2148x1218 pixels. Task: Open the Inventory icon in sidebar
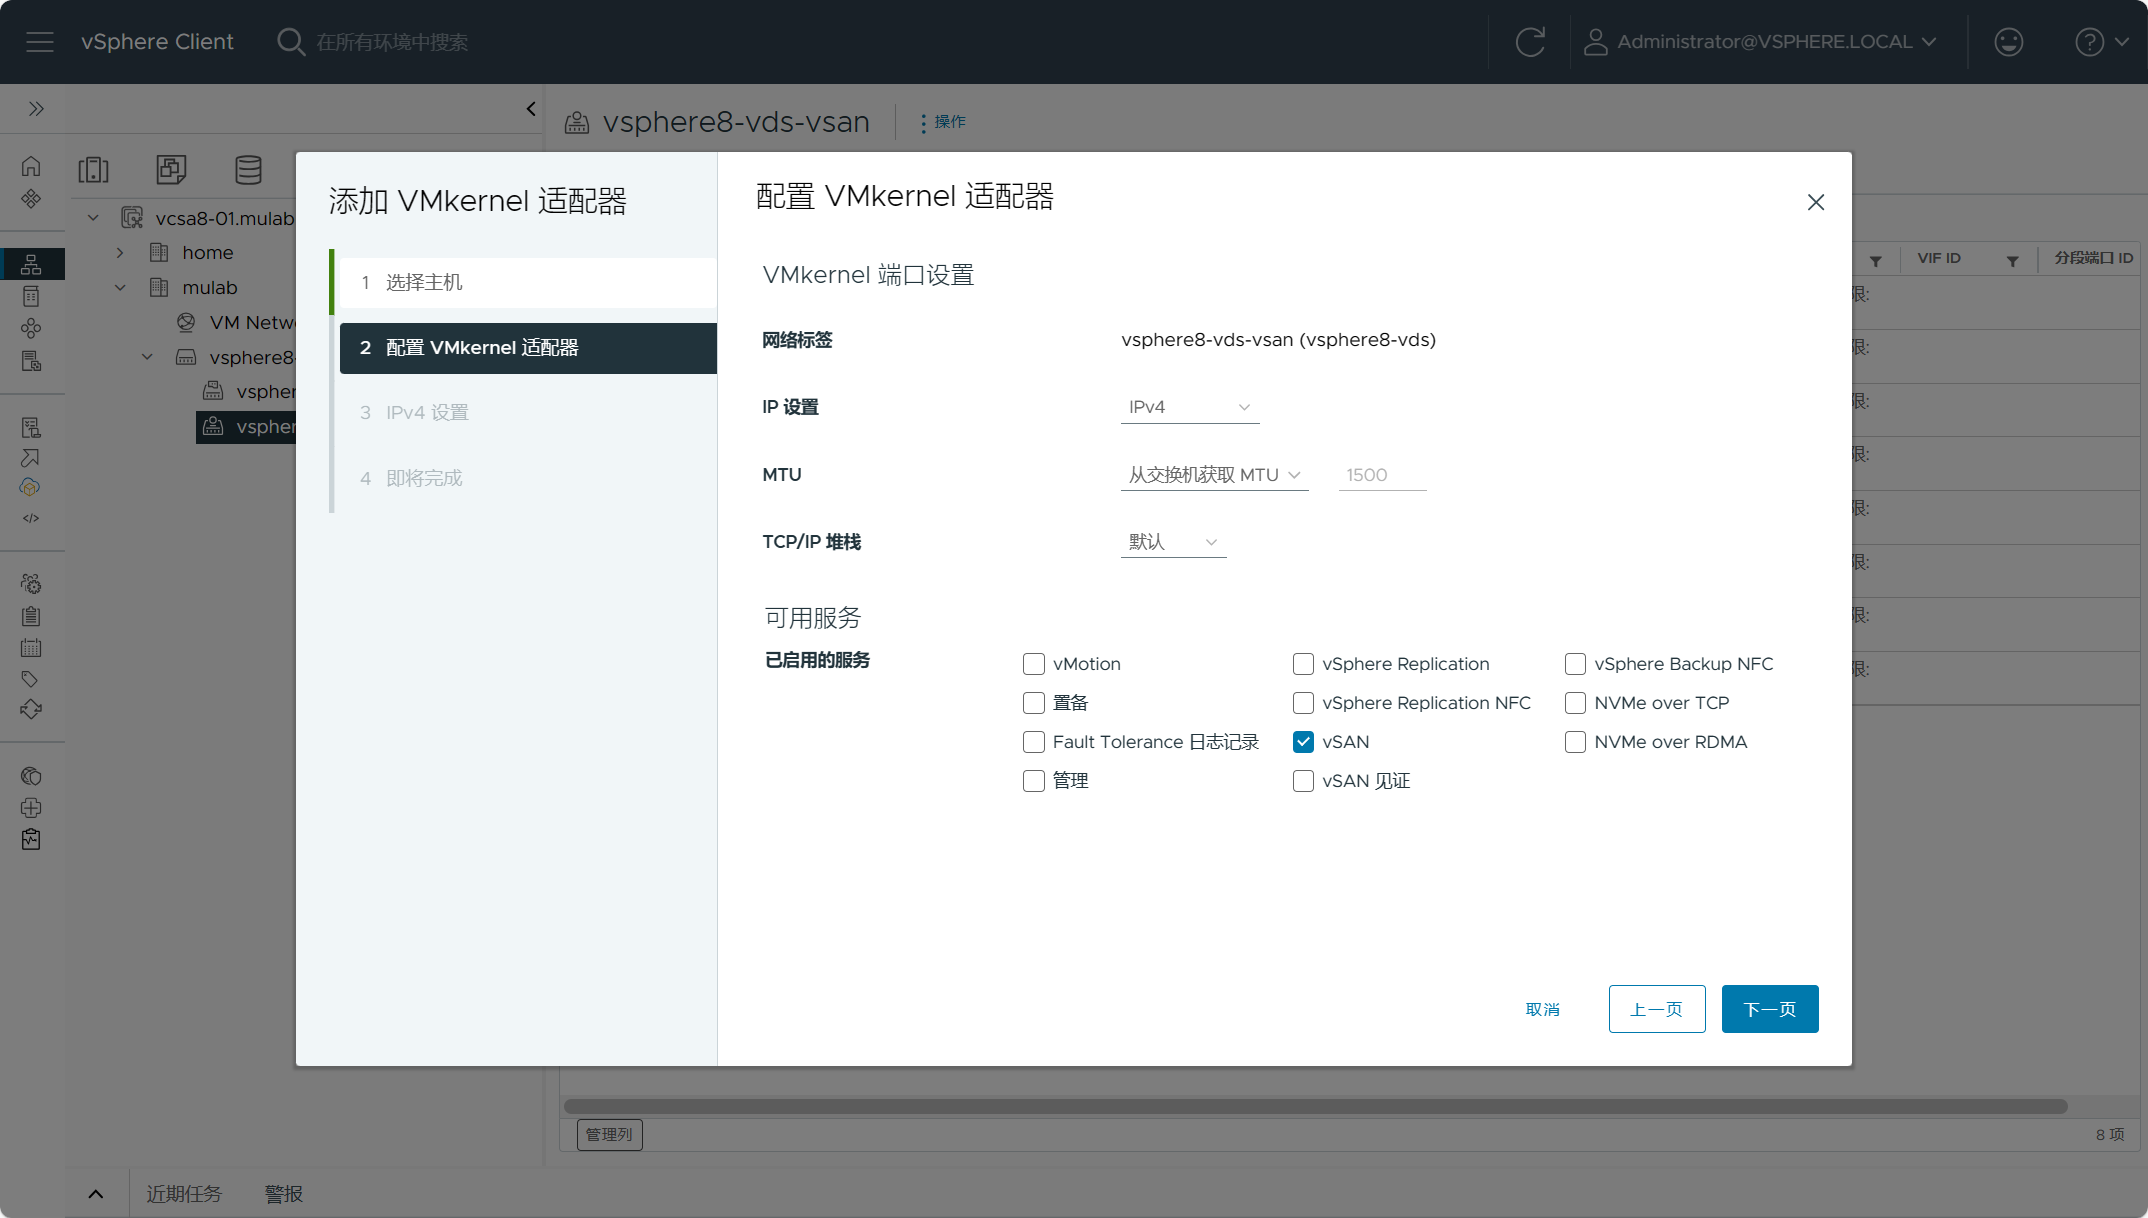click(31, 264)
